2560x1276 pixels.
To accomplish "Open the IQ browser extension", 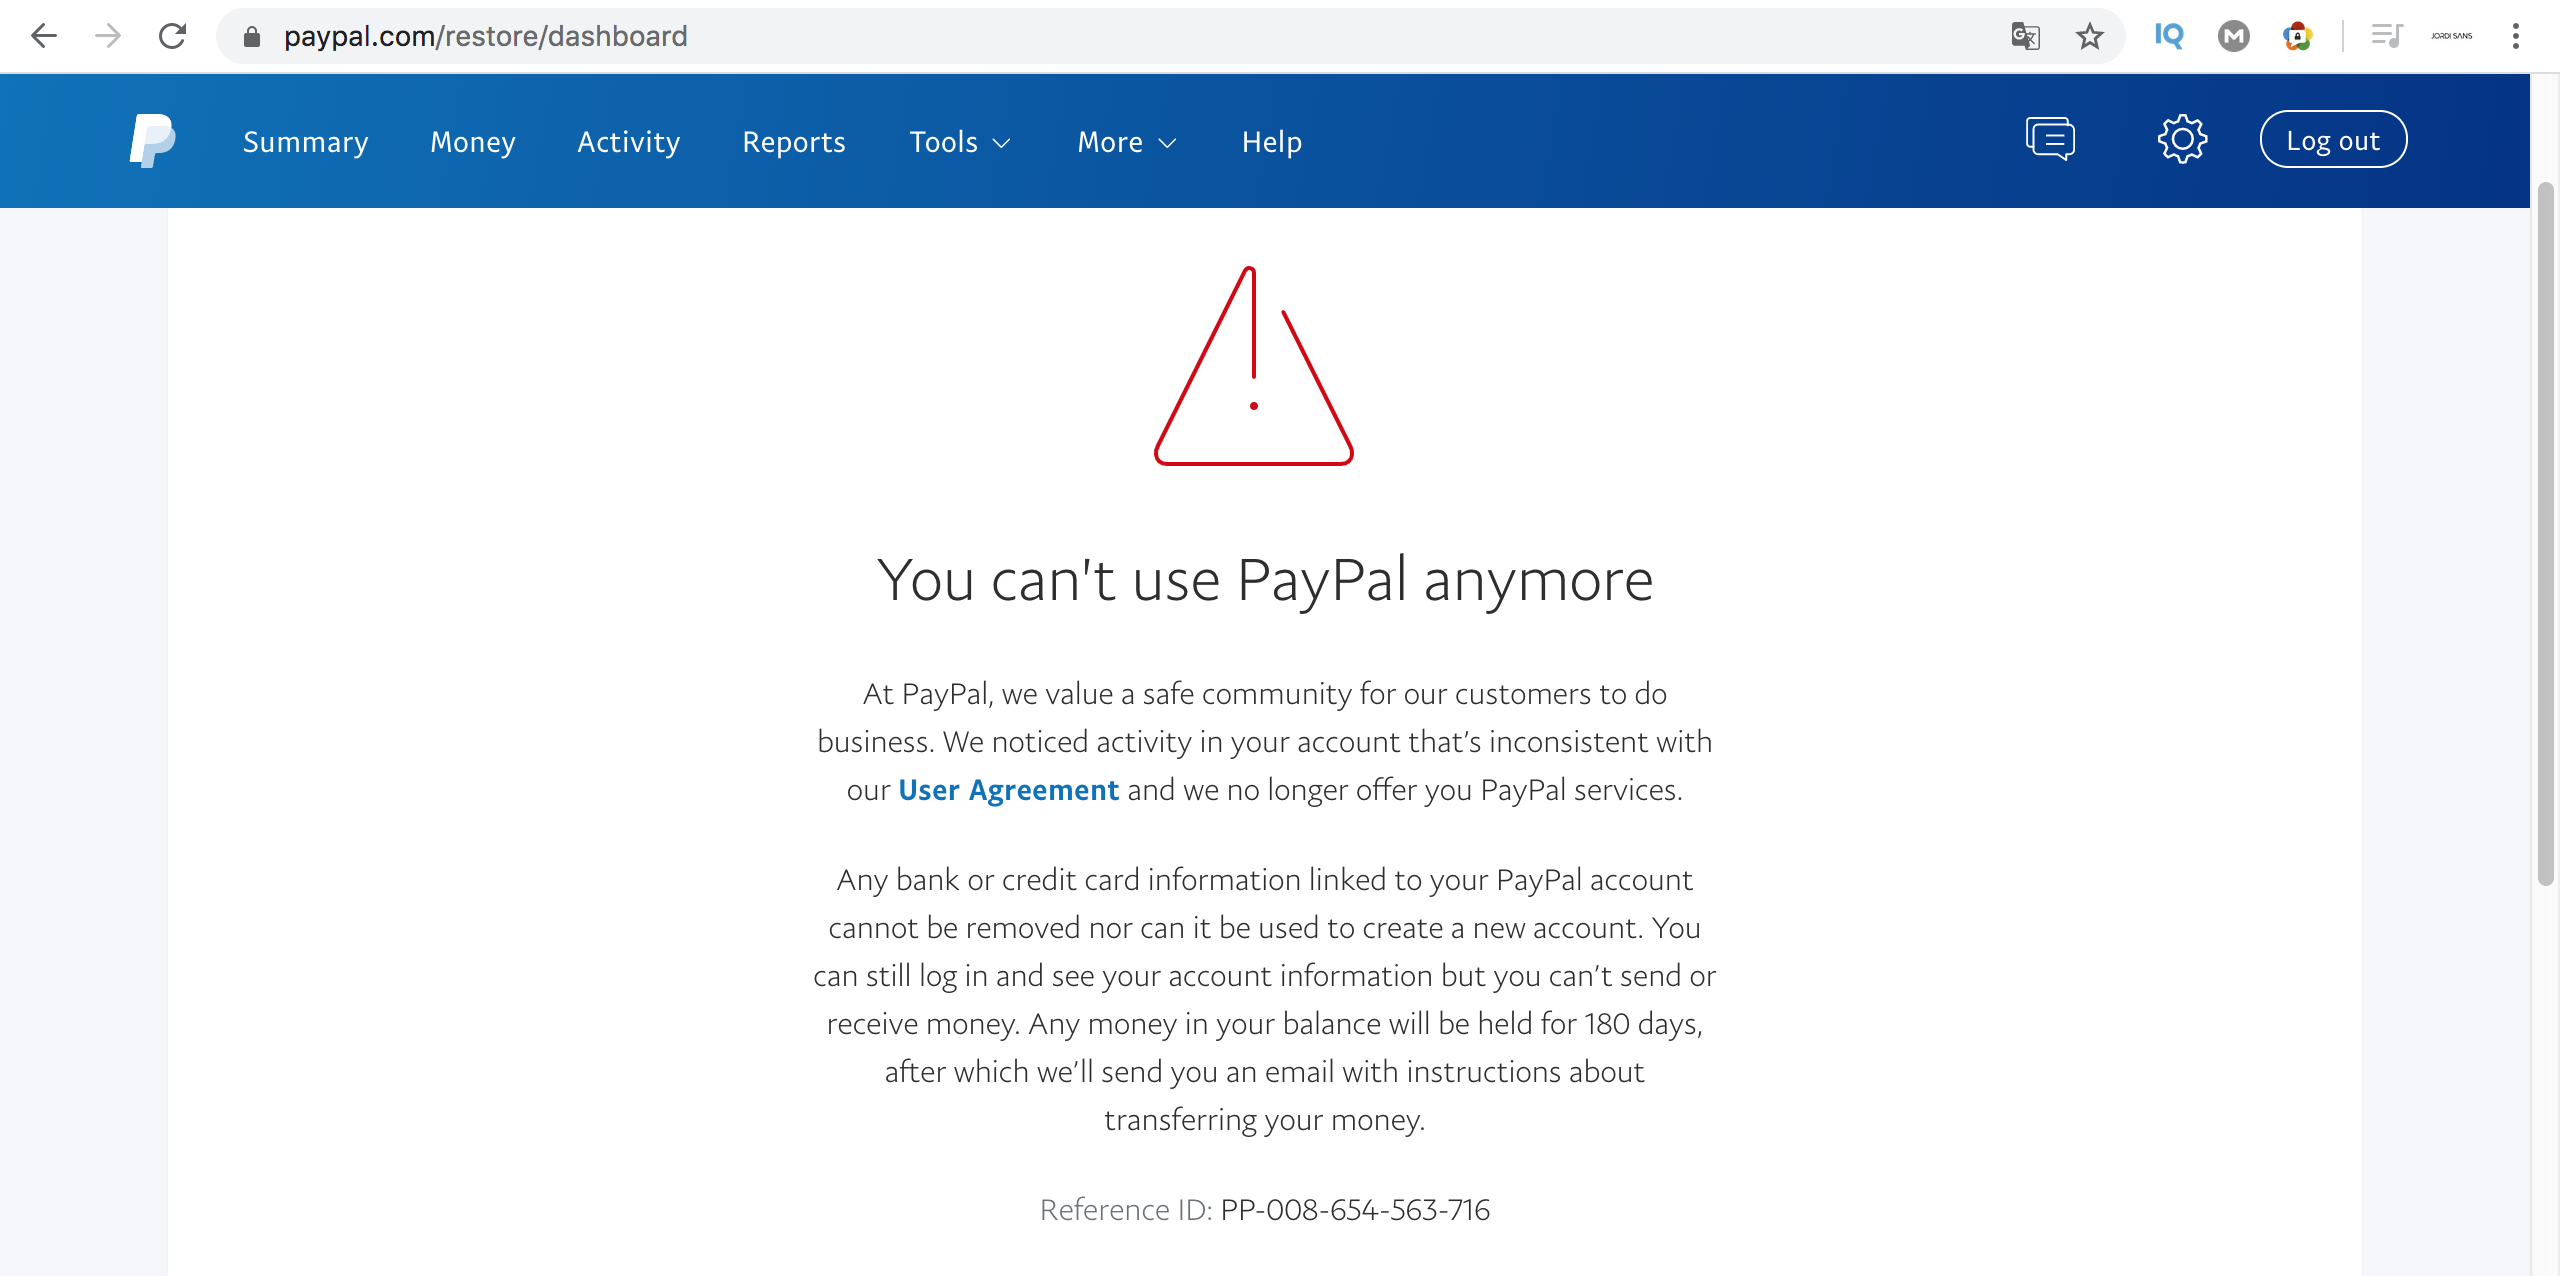I will pyautogui.click(x=2169, y=36).
